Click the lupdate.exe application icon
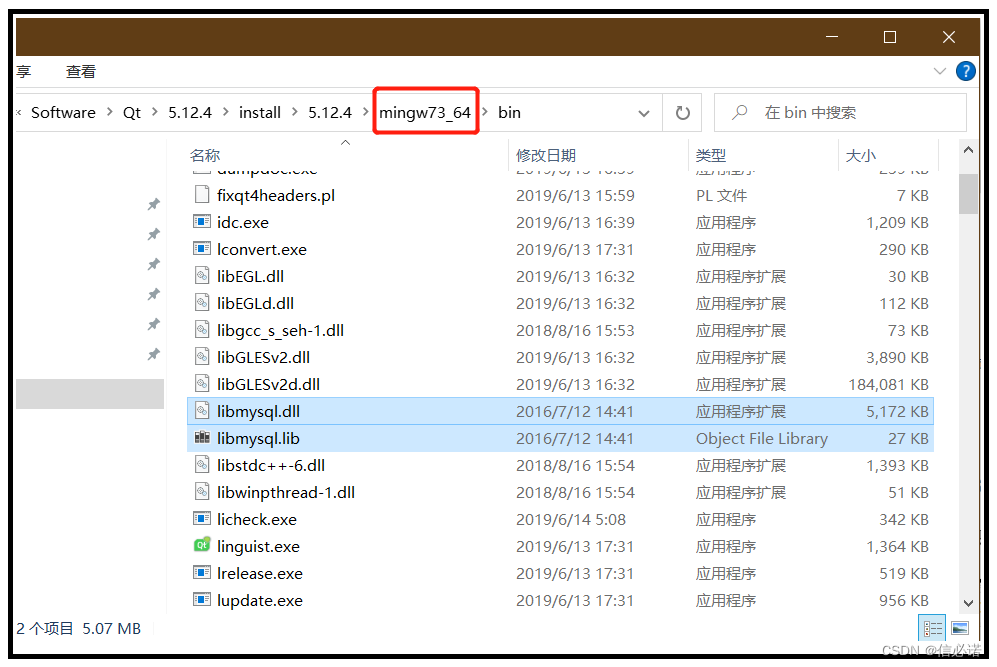997x667 pixels. [202, 600]
